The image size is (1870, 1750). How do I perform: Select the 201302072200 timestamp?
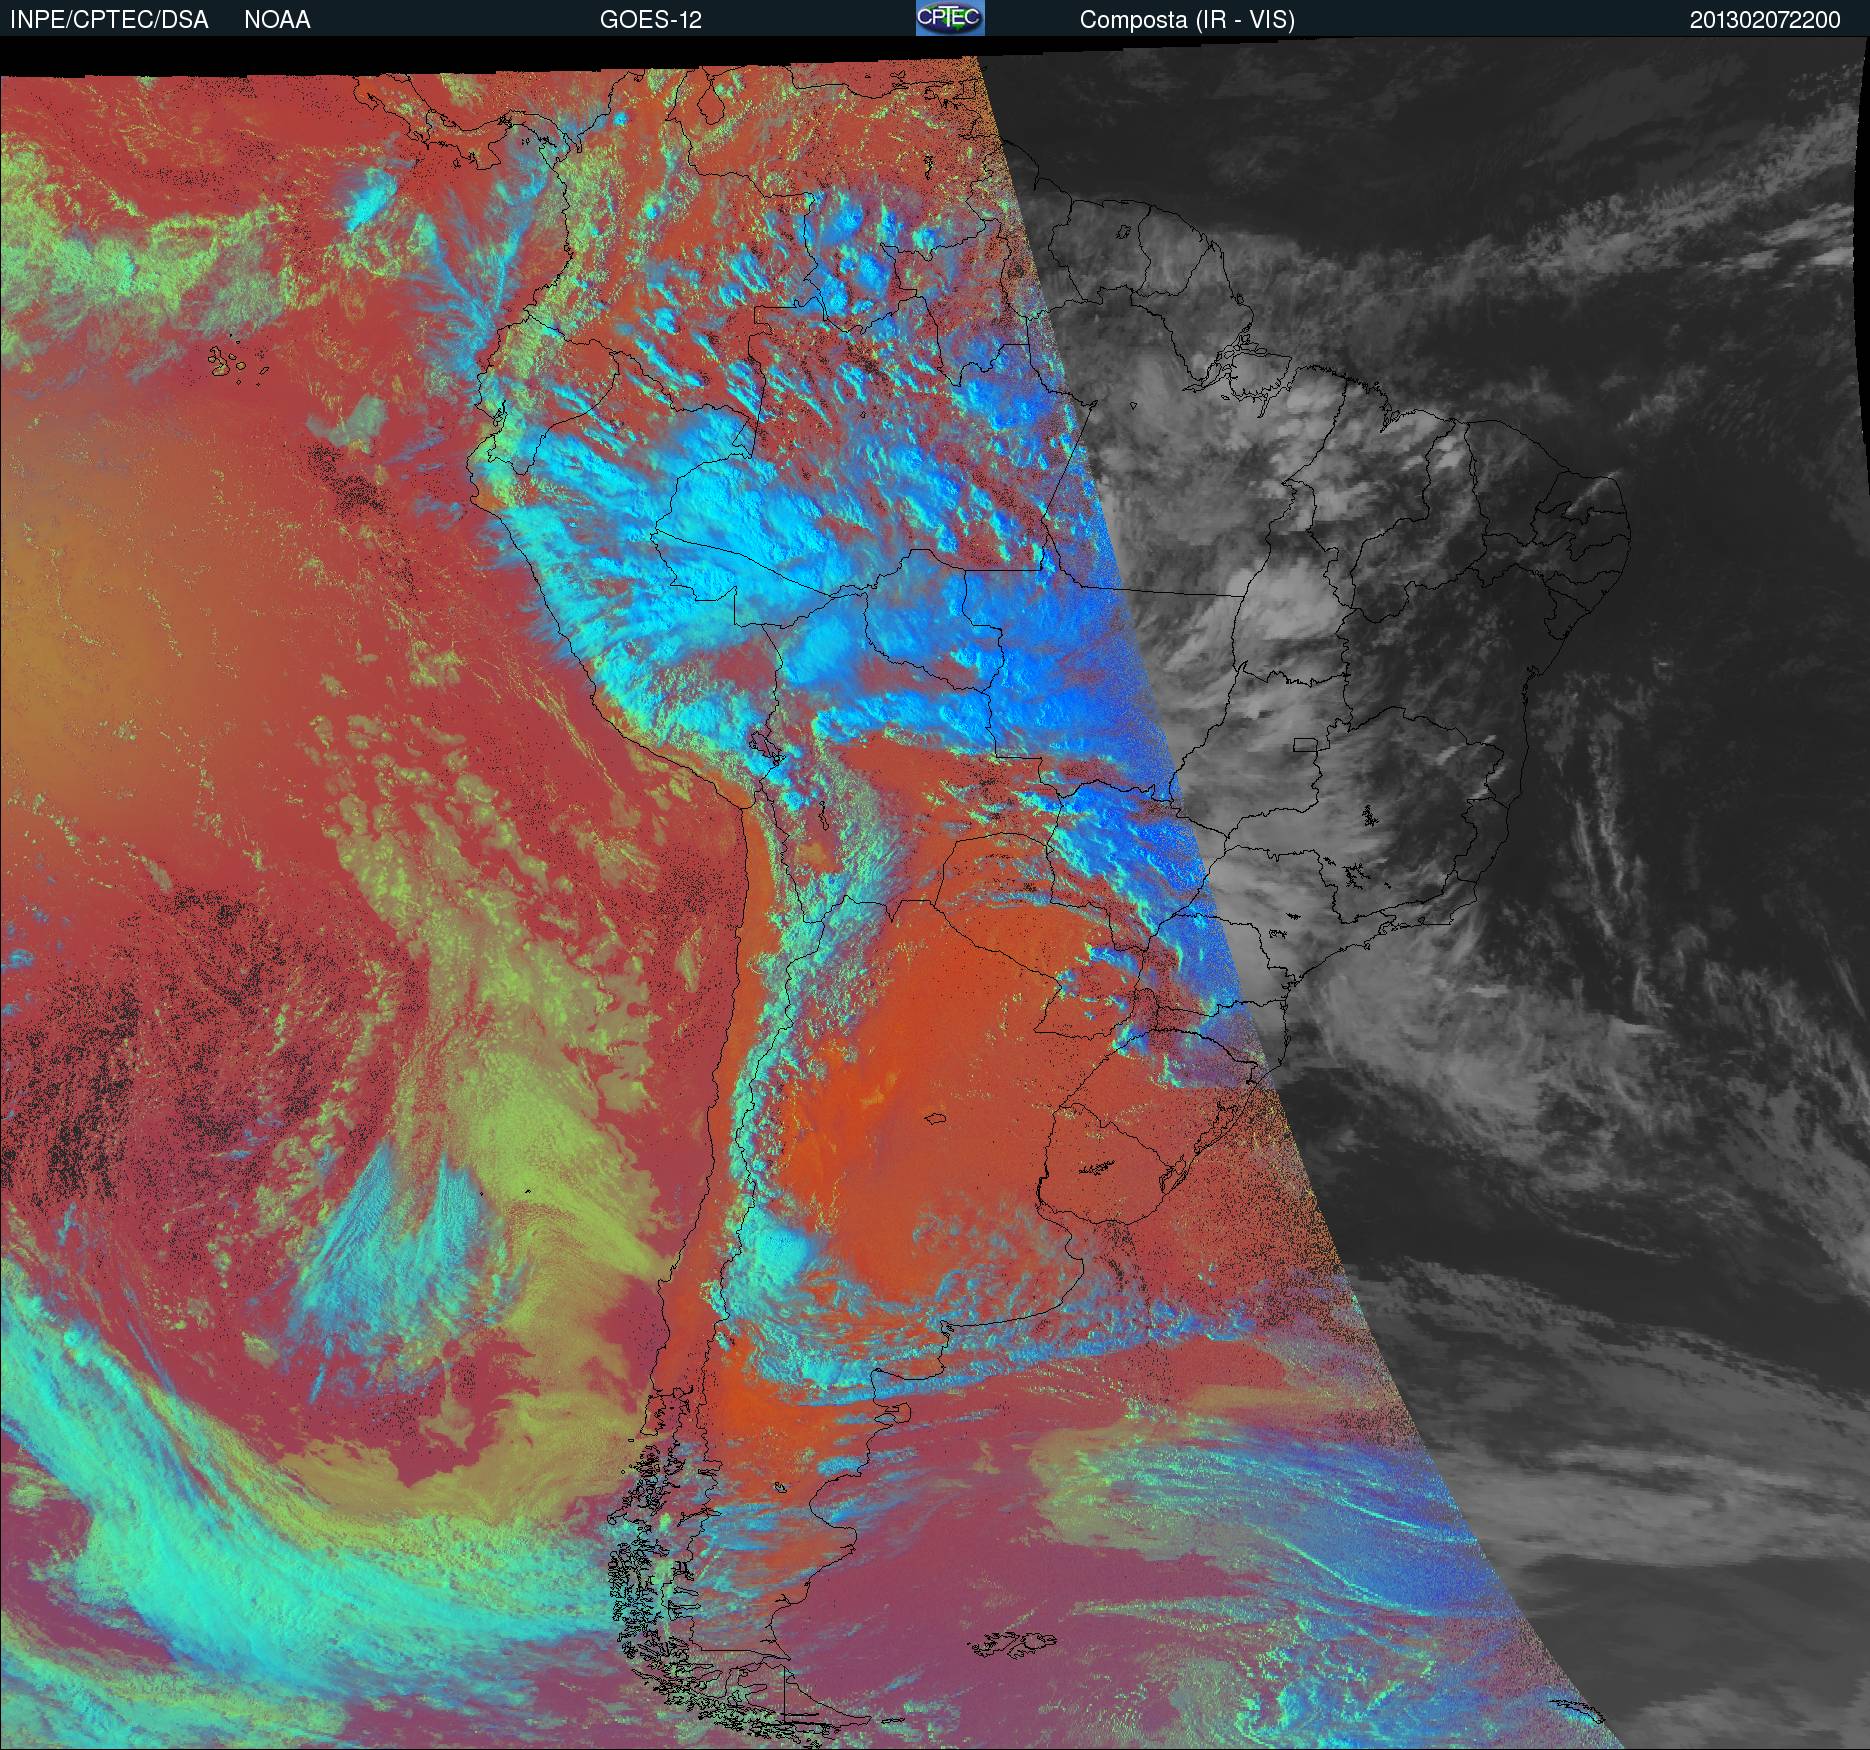pos(1765,20)
